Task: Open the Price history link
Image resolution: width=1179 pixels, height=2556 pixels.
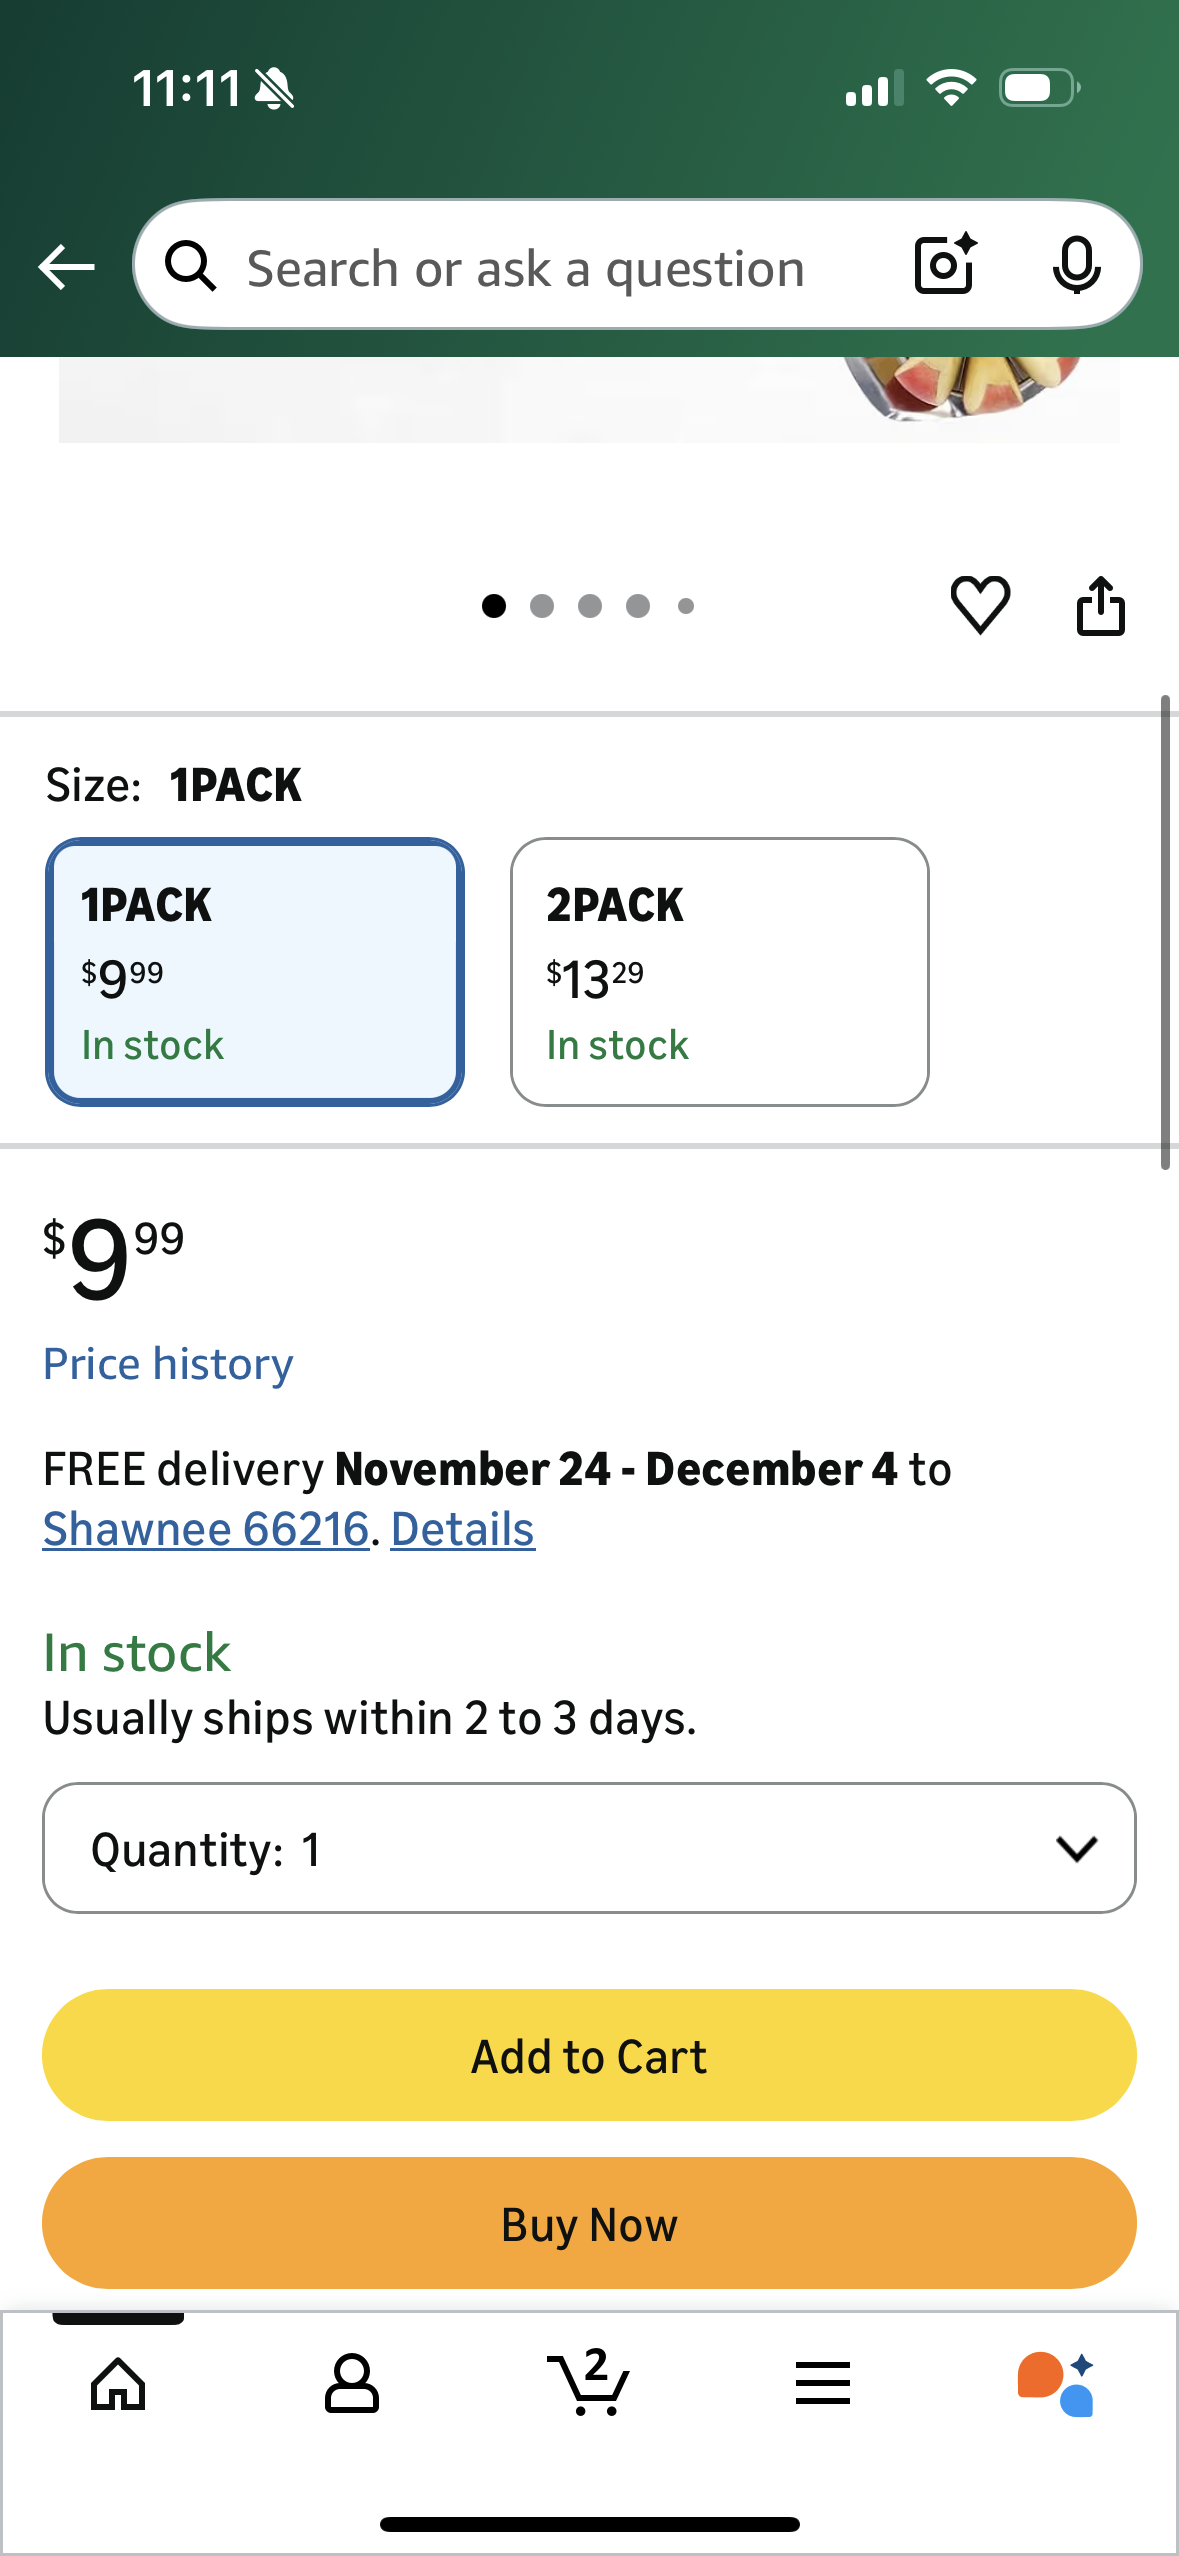Action: [x=168, y=1364]
